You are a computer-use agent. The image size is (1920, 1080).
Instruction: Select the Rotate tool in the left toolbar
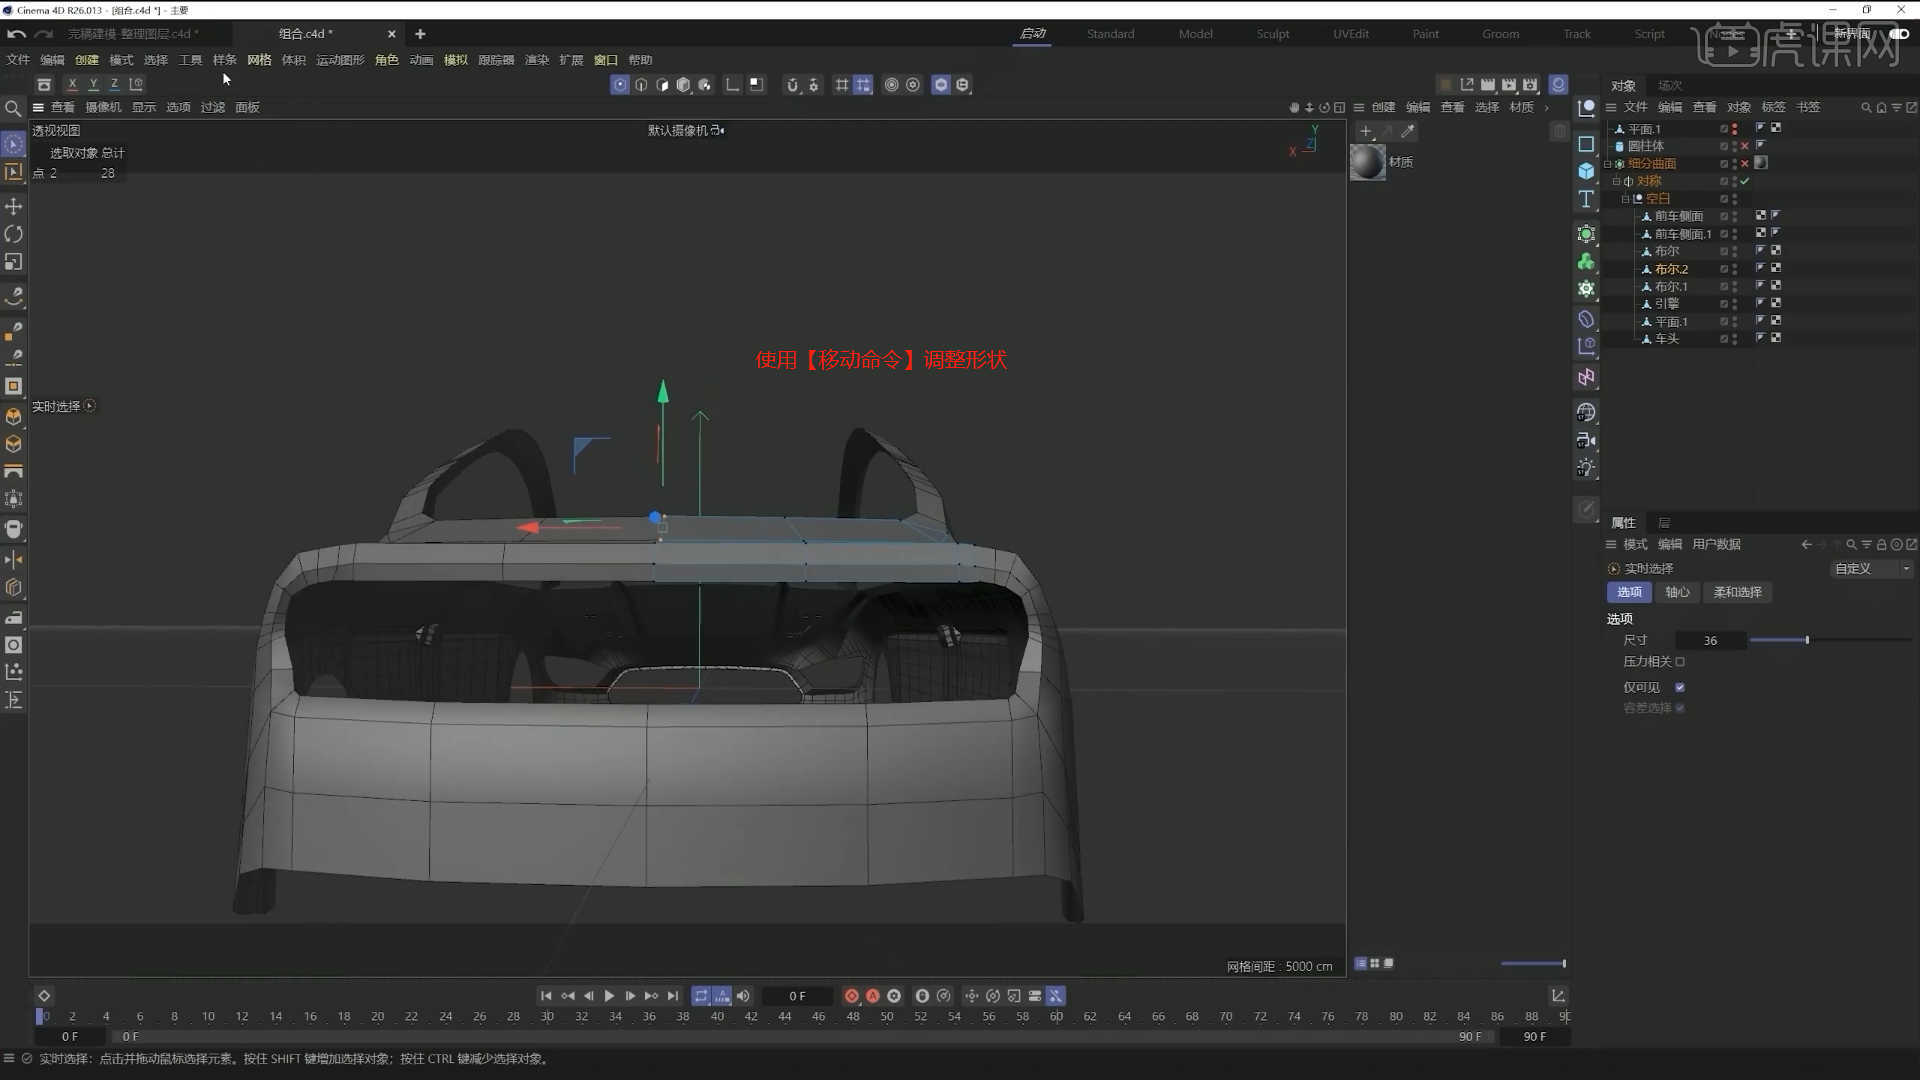14,234
